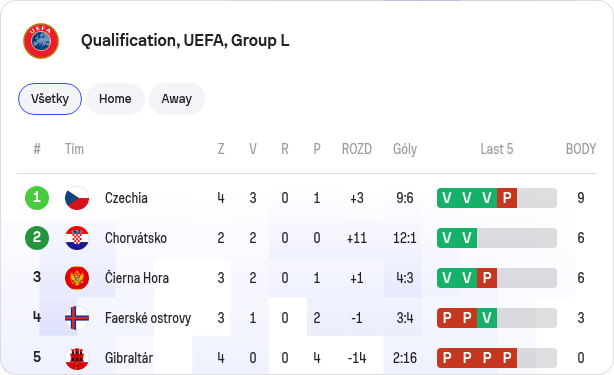This screenshot has width=614, height=375.
Task: Click the Qualification, UEFA, Group L title
Action: (x=185, y=41)
